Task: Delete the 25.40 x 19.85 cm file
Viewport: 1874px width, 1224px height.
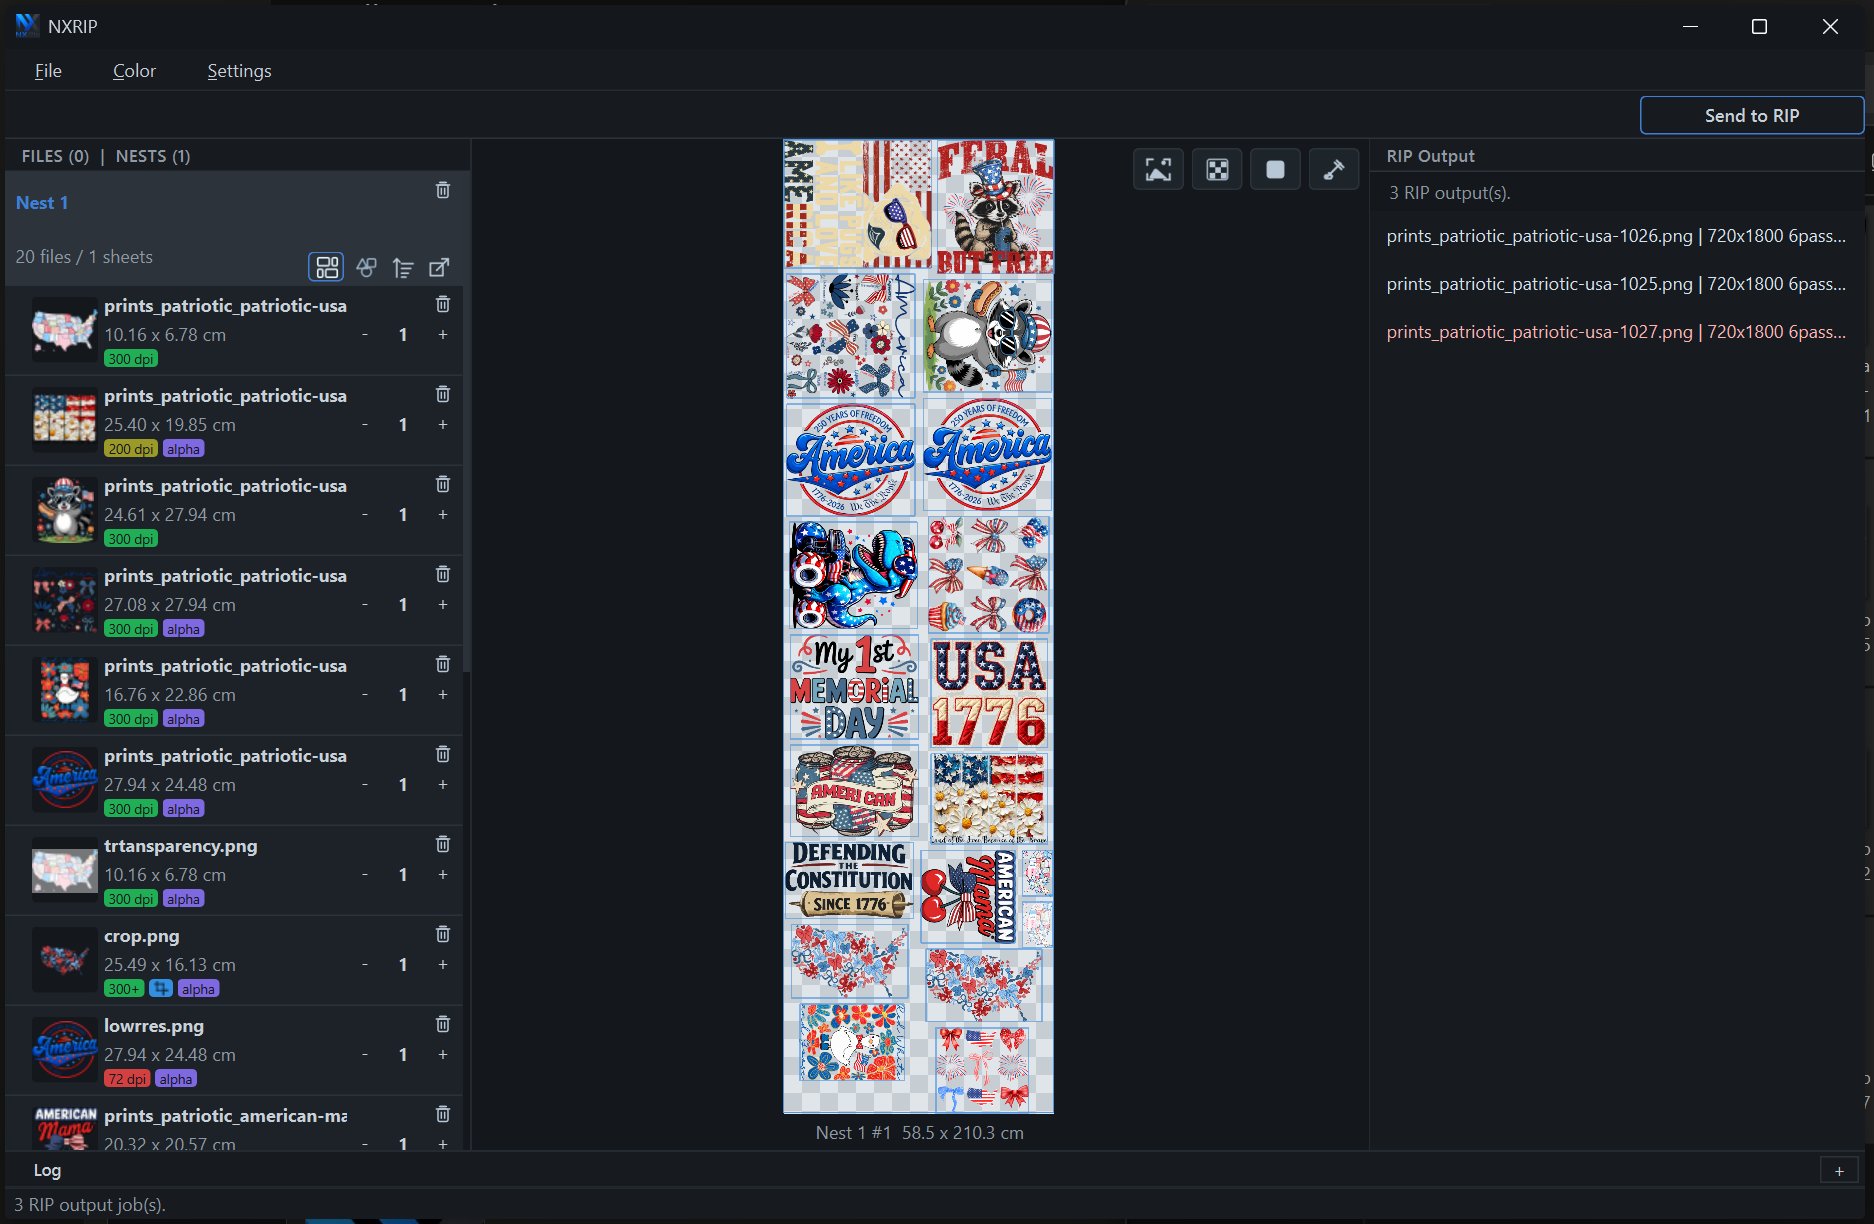Action: tap(443, 394)
